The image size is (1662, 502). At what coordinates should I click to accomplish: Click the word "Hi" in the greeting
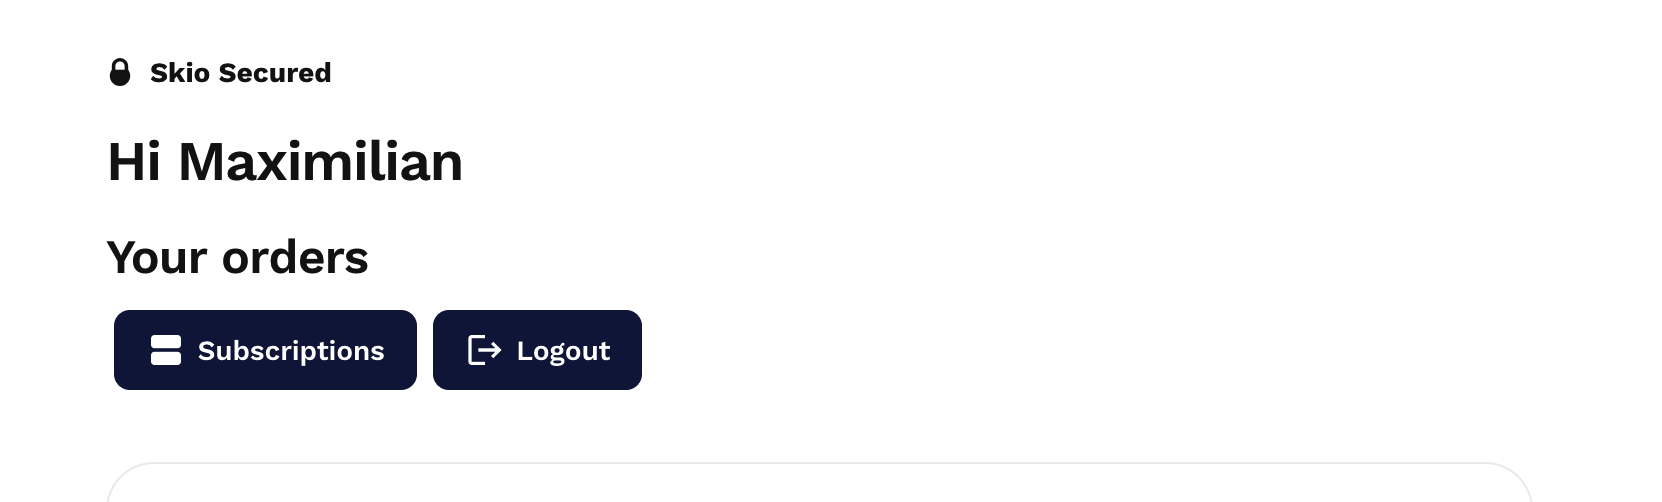(134, 162)
